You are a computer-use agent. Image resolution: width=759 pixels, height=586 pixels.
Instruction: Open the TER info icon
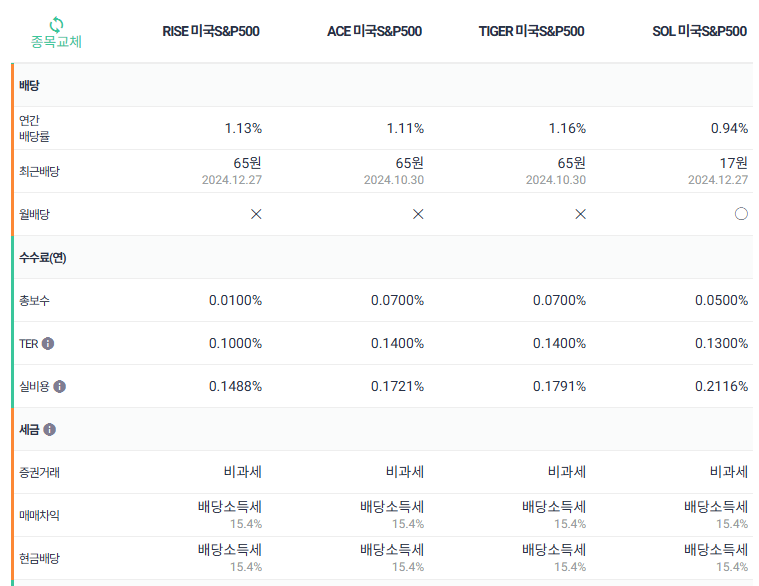[x=48, y=344]
